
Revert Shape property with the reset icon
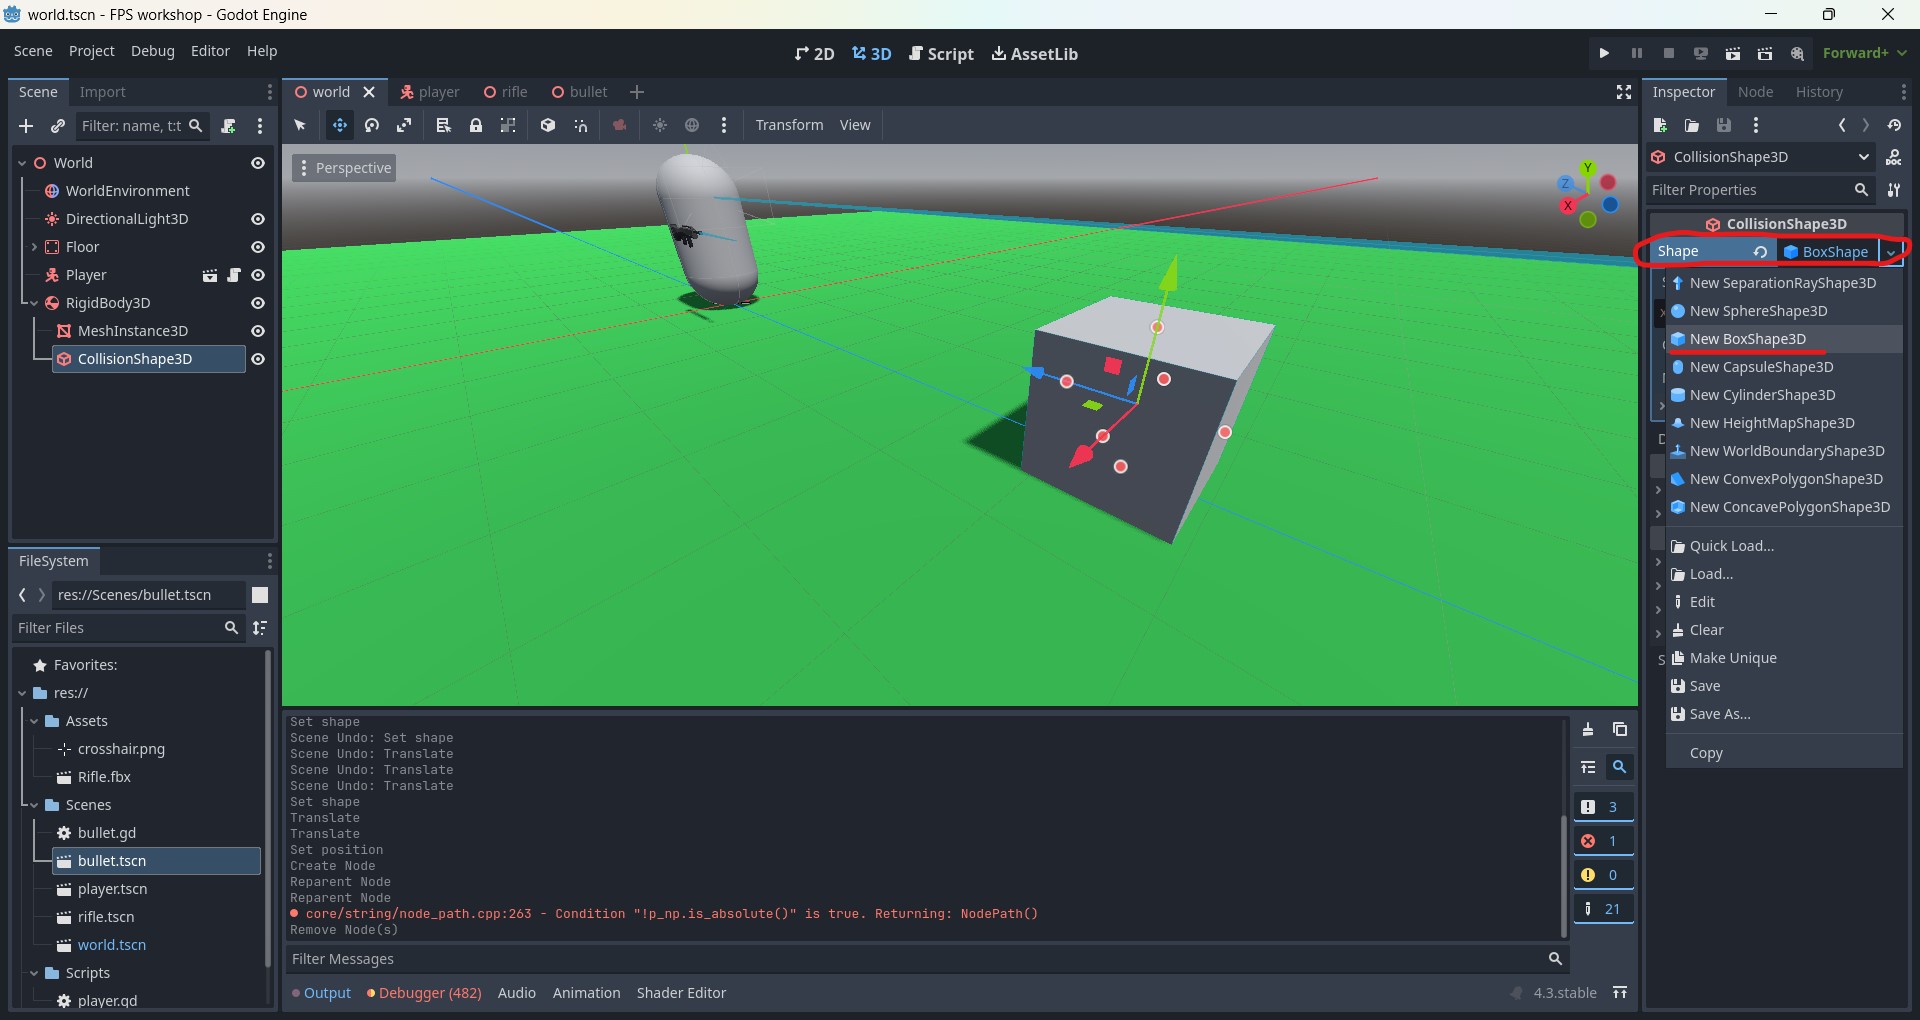[1760, 252]
